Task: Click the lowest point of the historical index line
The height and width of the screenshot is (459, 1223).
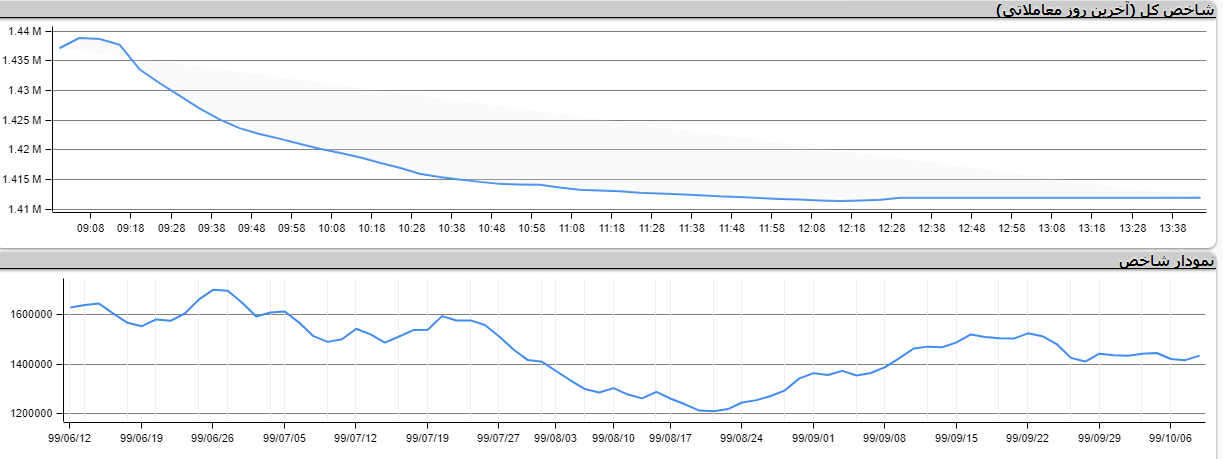Action: click(713, 411)
